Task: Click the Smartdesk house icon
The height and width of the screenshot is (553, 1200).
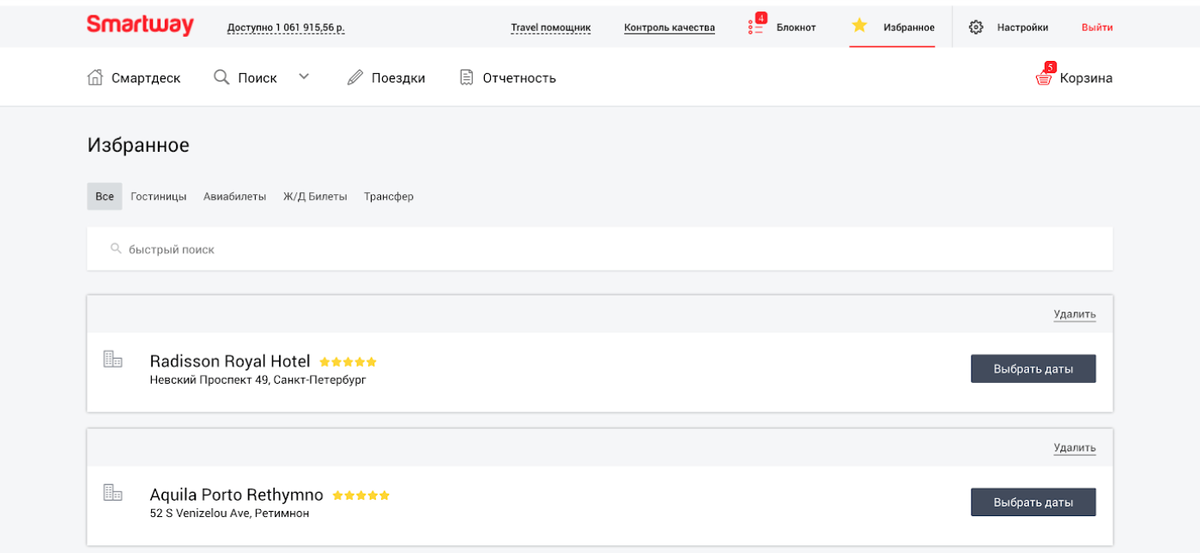Action: [95, 77]
